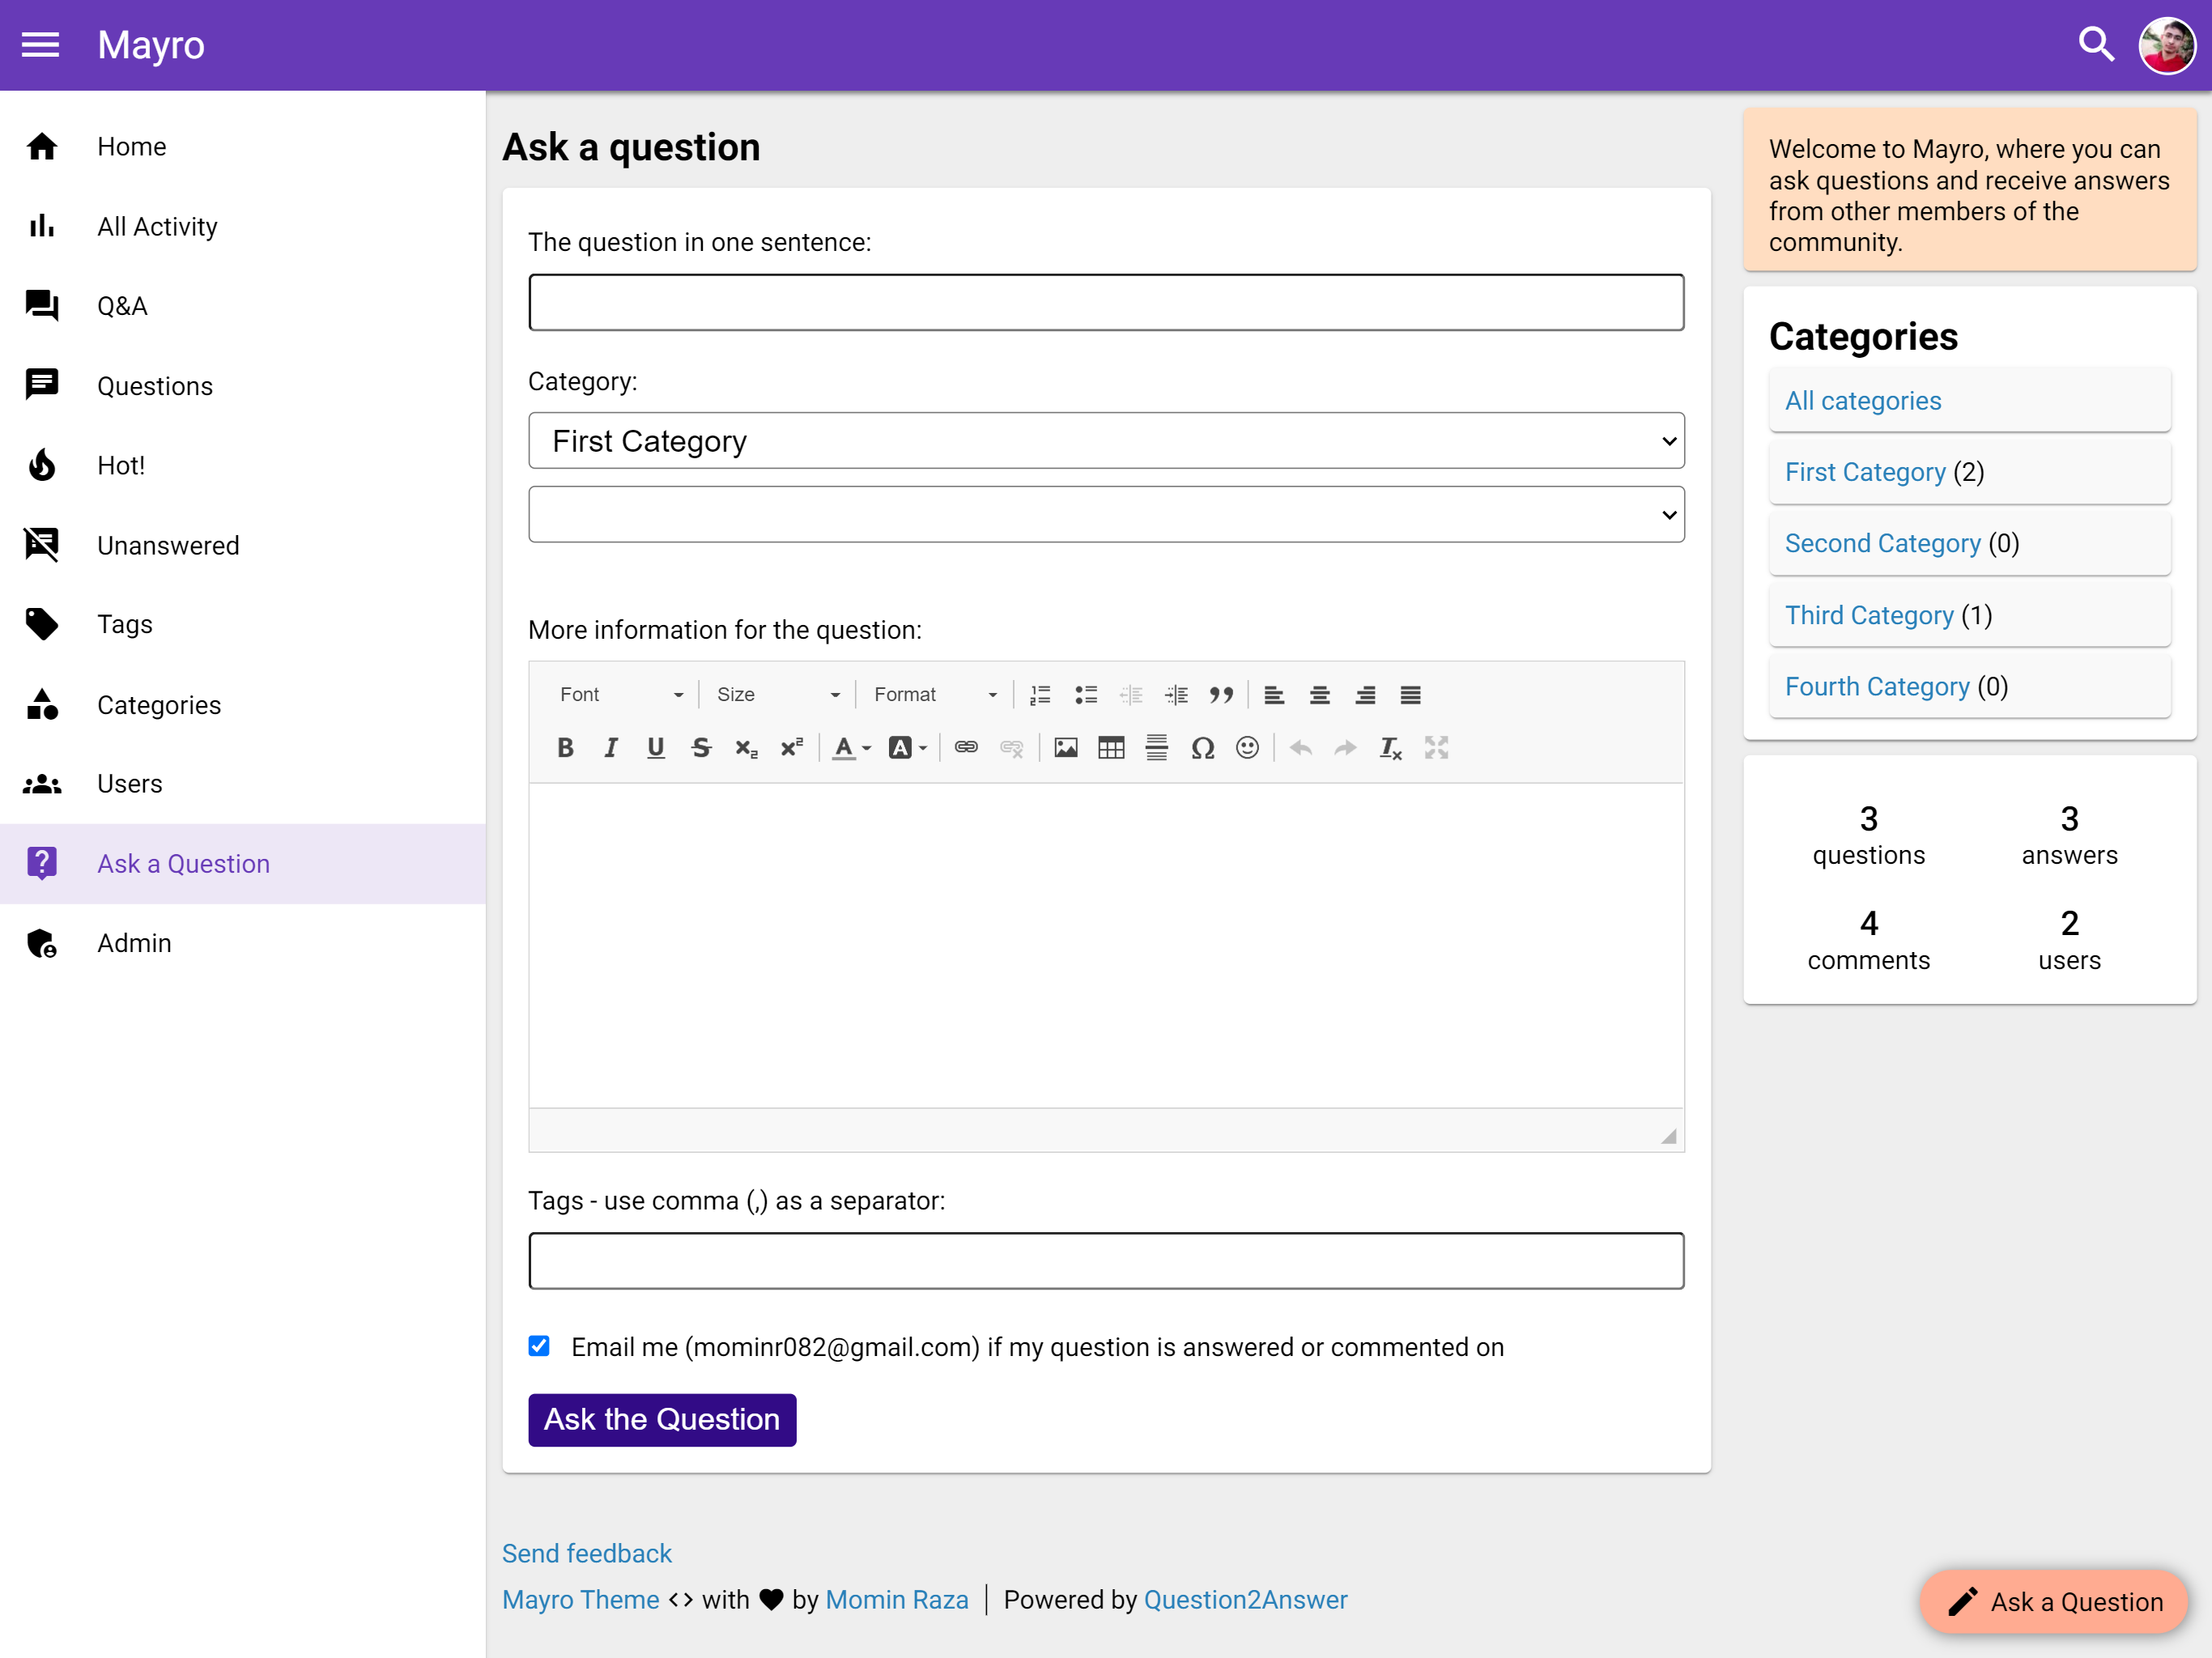This screenshot has height=1658, width=2212.
Task: Open Tags from the sidebar menu
Action: click(x=125, y=624)
